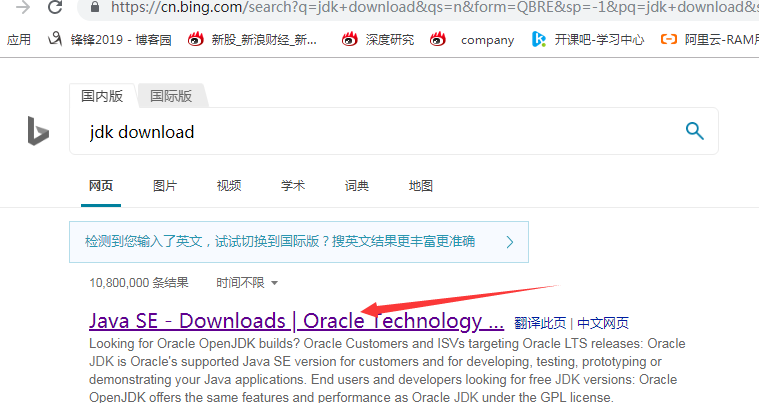Click the browser forward arrow
The height and width of the screenshot is (403, 759).
(22, 7)
